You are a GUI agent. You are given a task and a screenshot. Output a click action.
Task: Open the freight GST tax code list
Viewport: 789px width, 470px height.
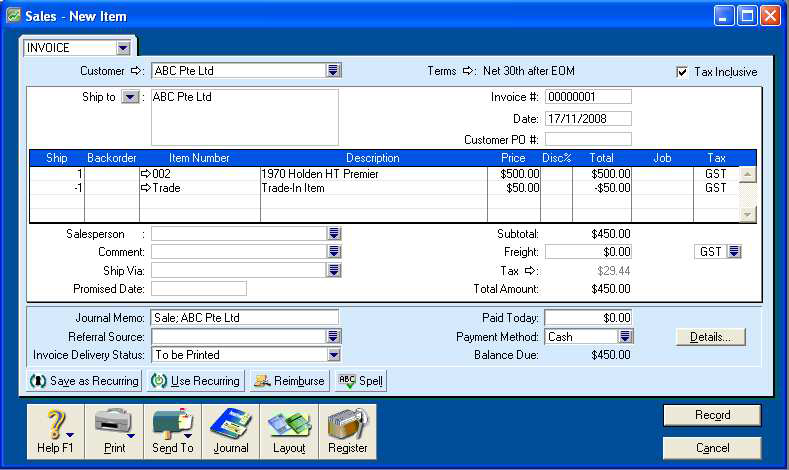click(734, 252)
